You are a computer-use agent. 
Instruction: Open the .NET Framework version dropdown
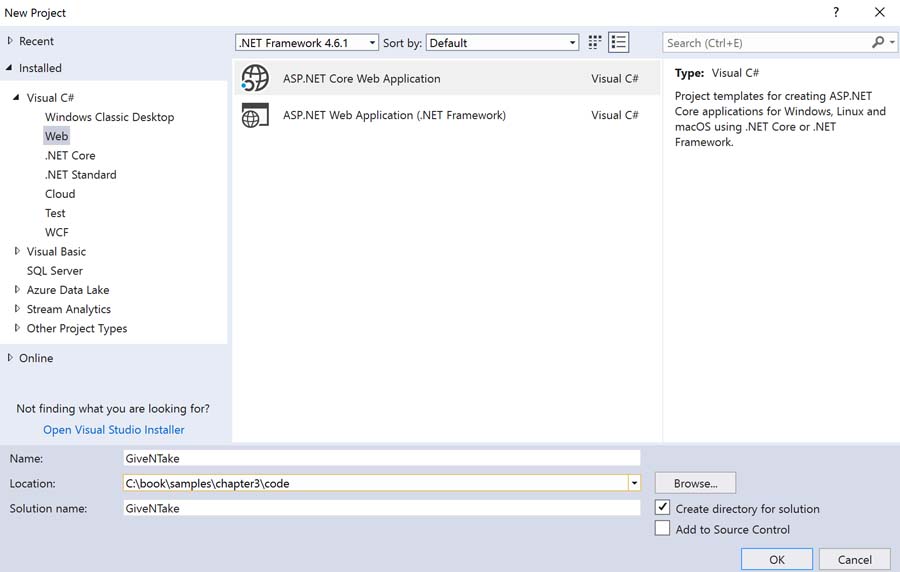pyautogui.click(x=372, y=43)
